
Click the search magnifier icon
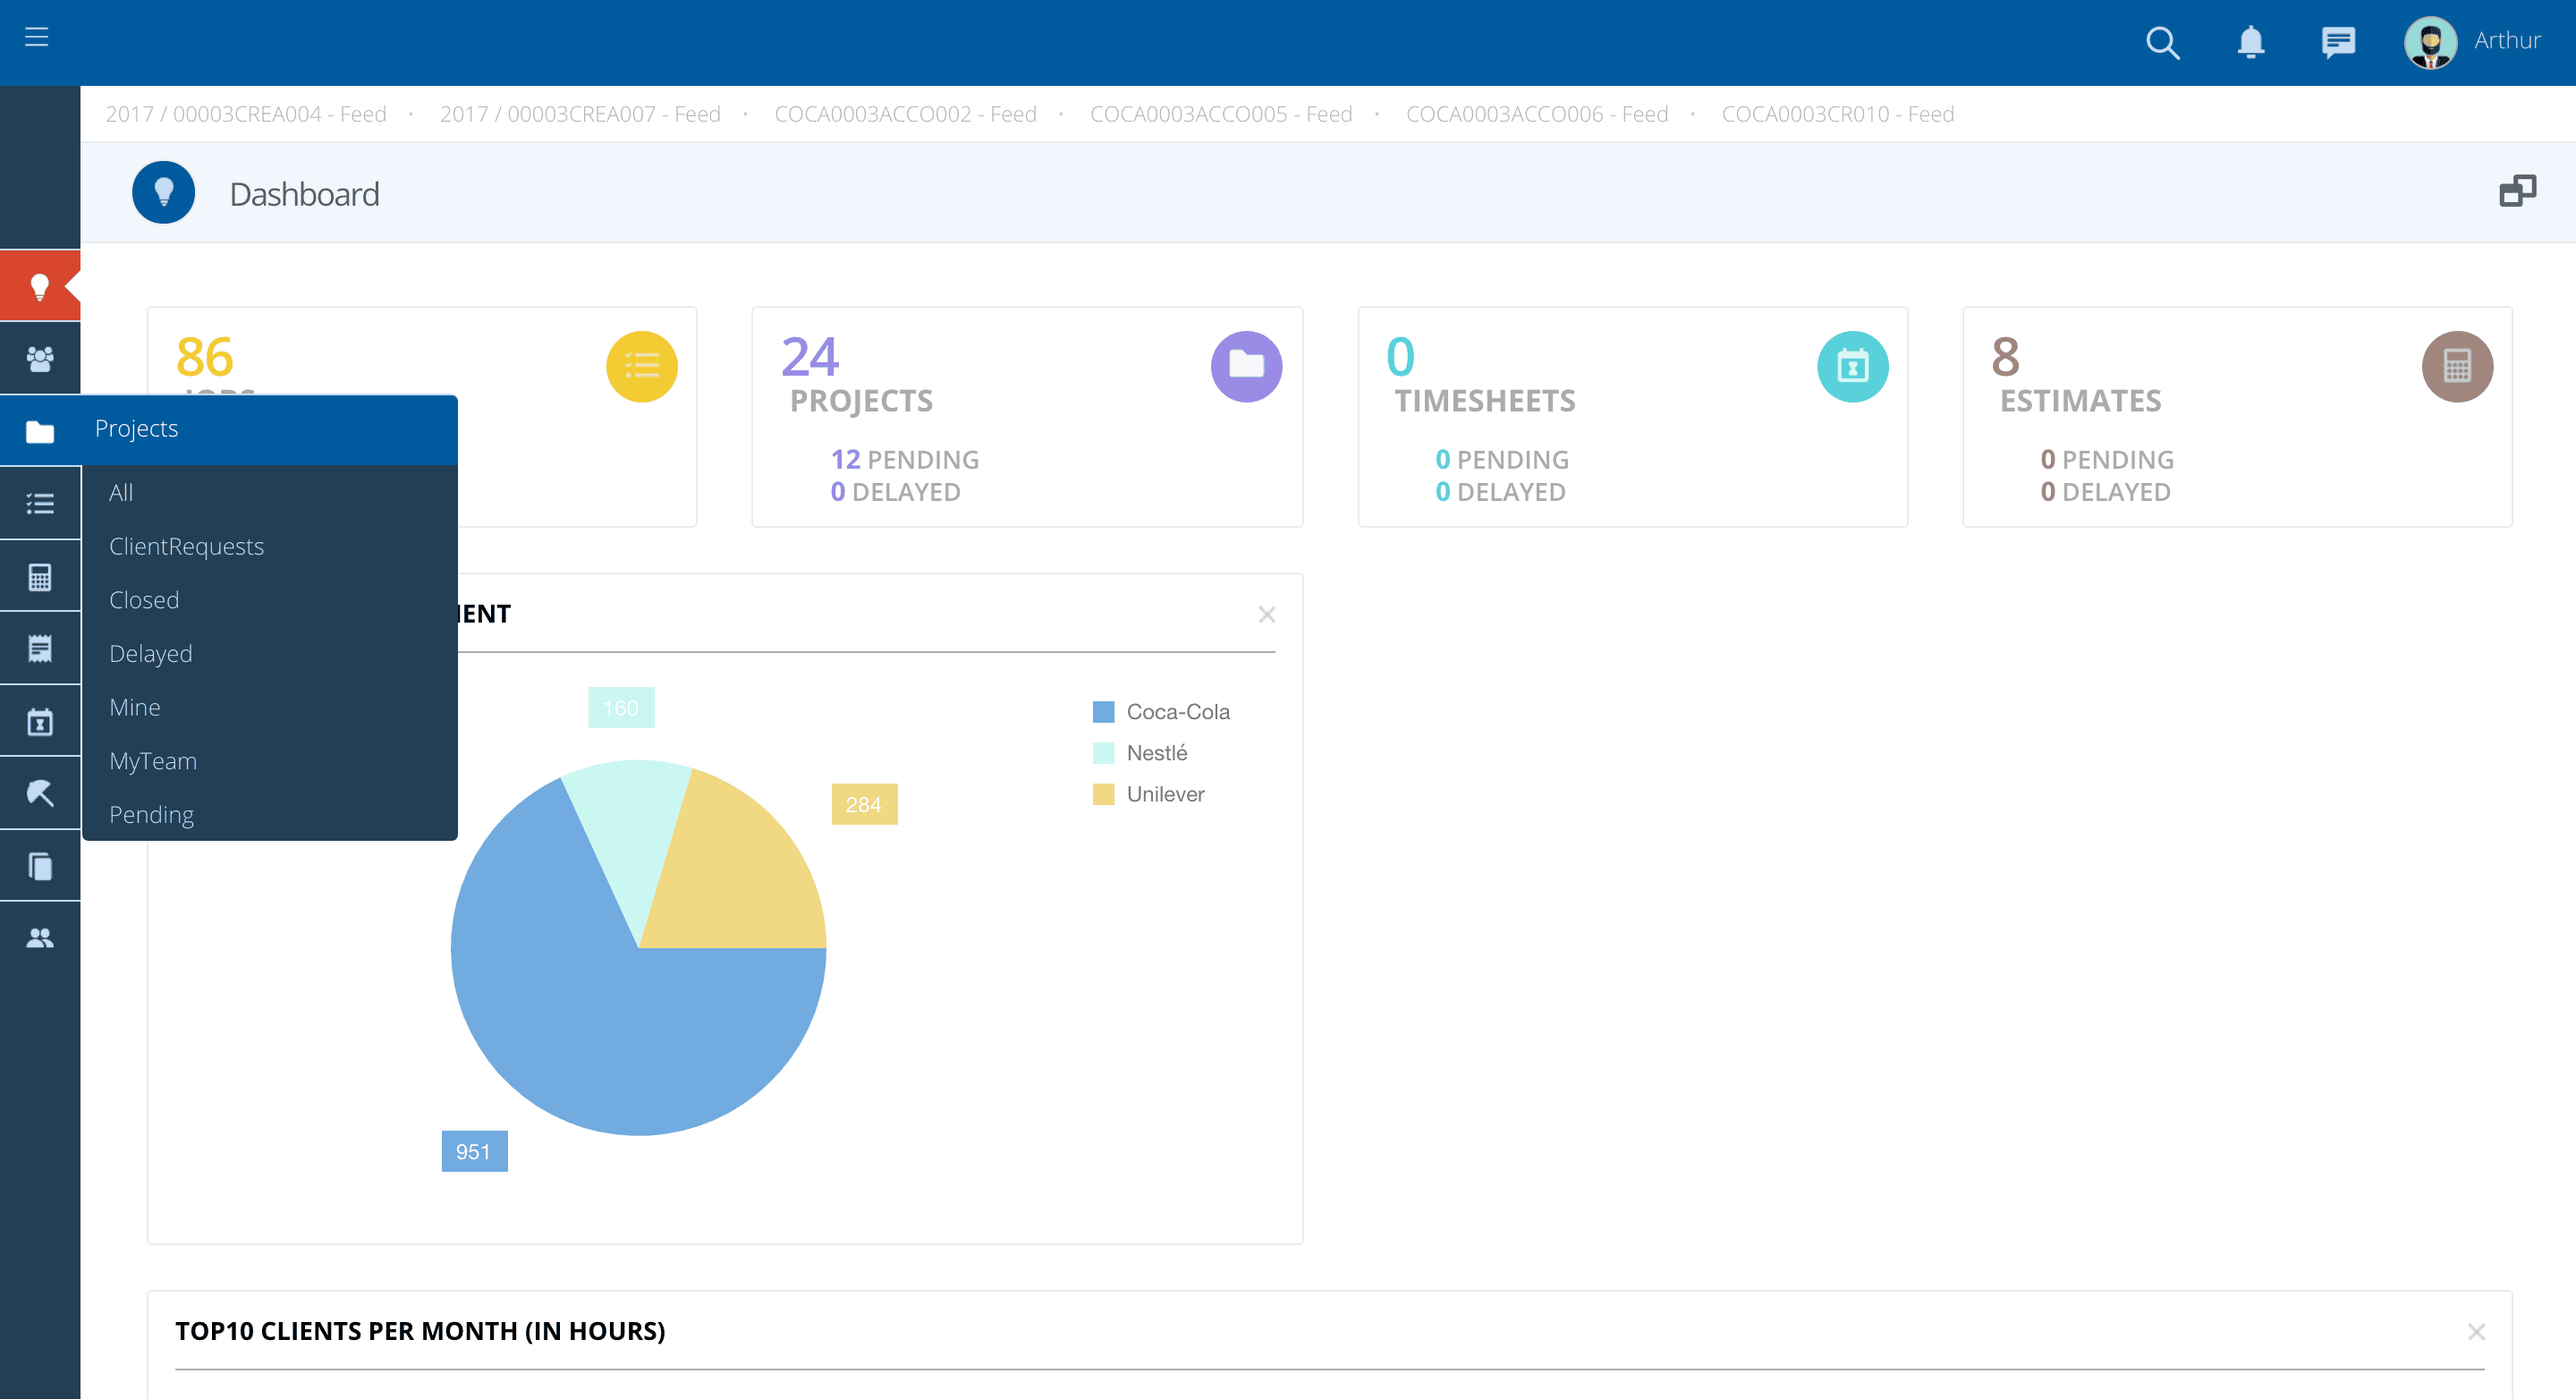[2162, 43]
